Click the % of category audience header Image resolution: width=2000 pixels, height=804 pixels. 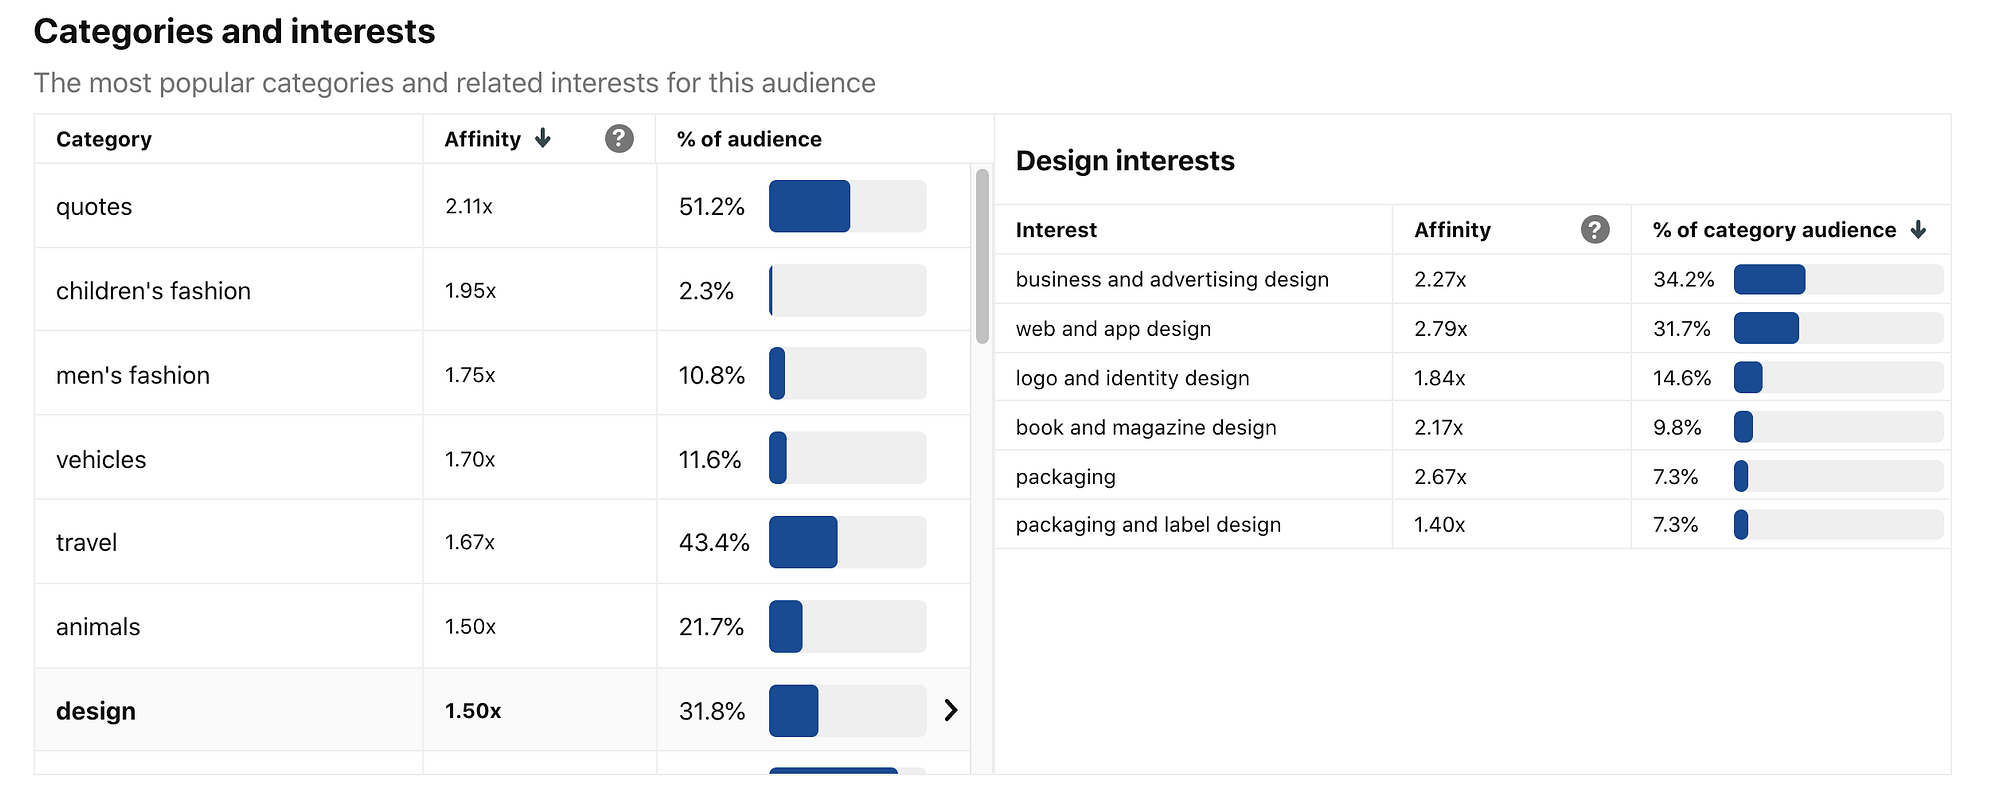click(x=1774, y=230)
